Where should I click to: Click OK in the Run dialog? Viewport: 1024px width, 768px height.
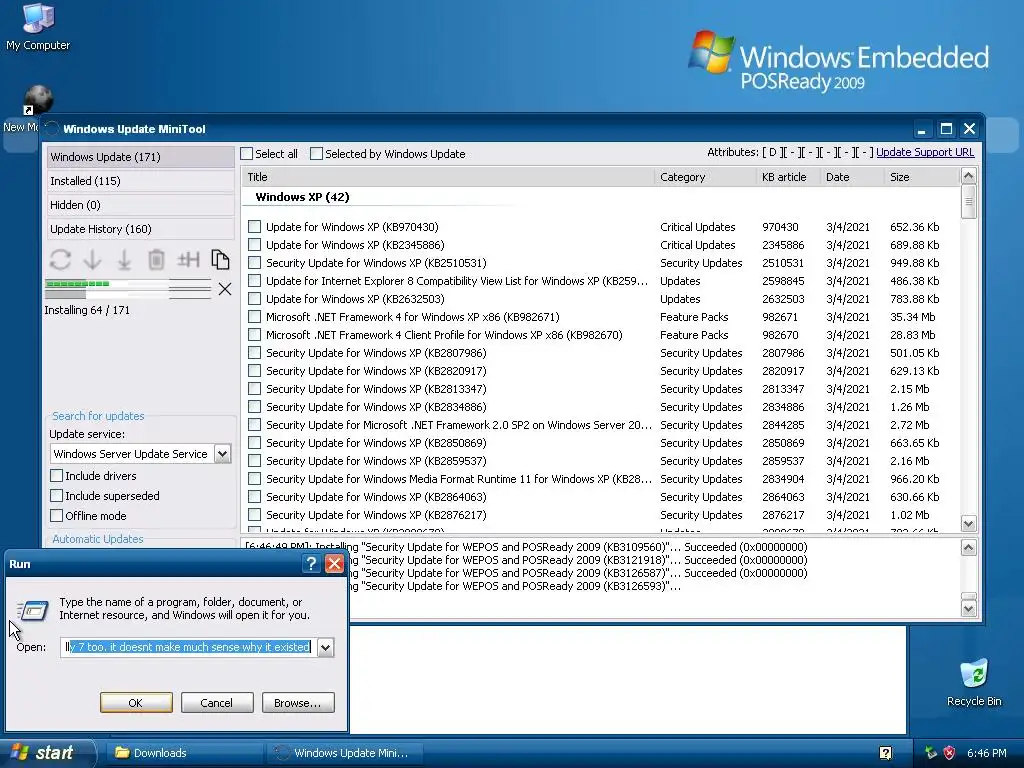point(136,703)
